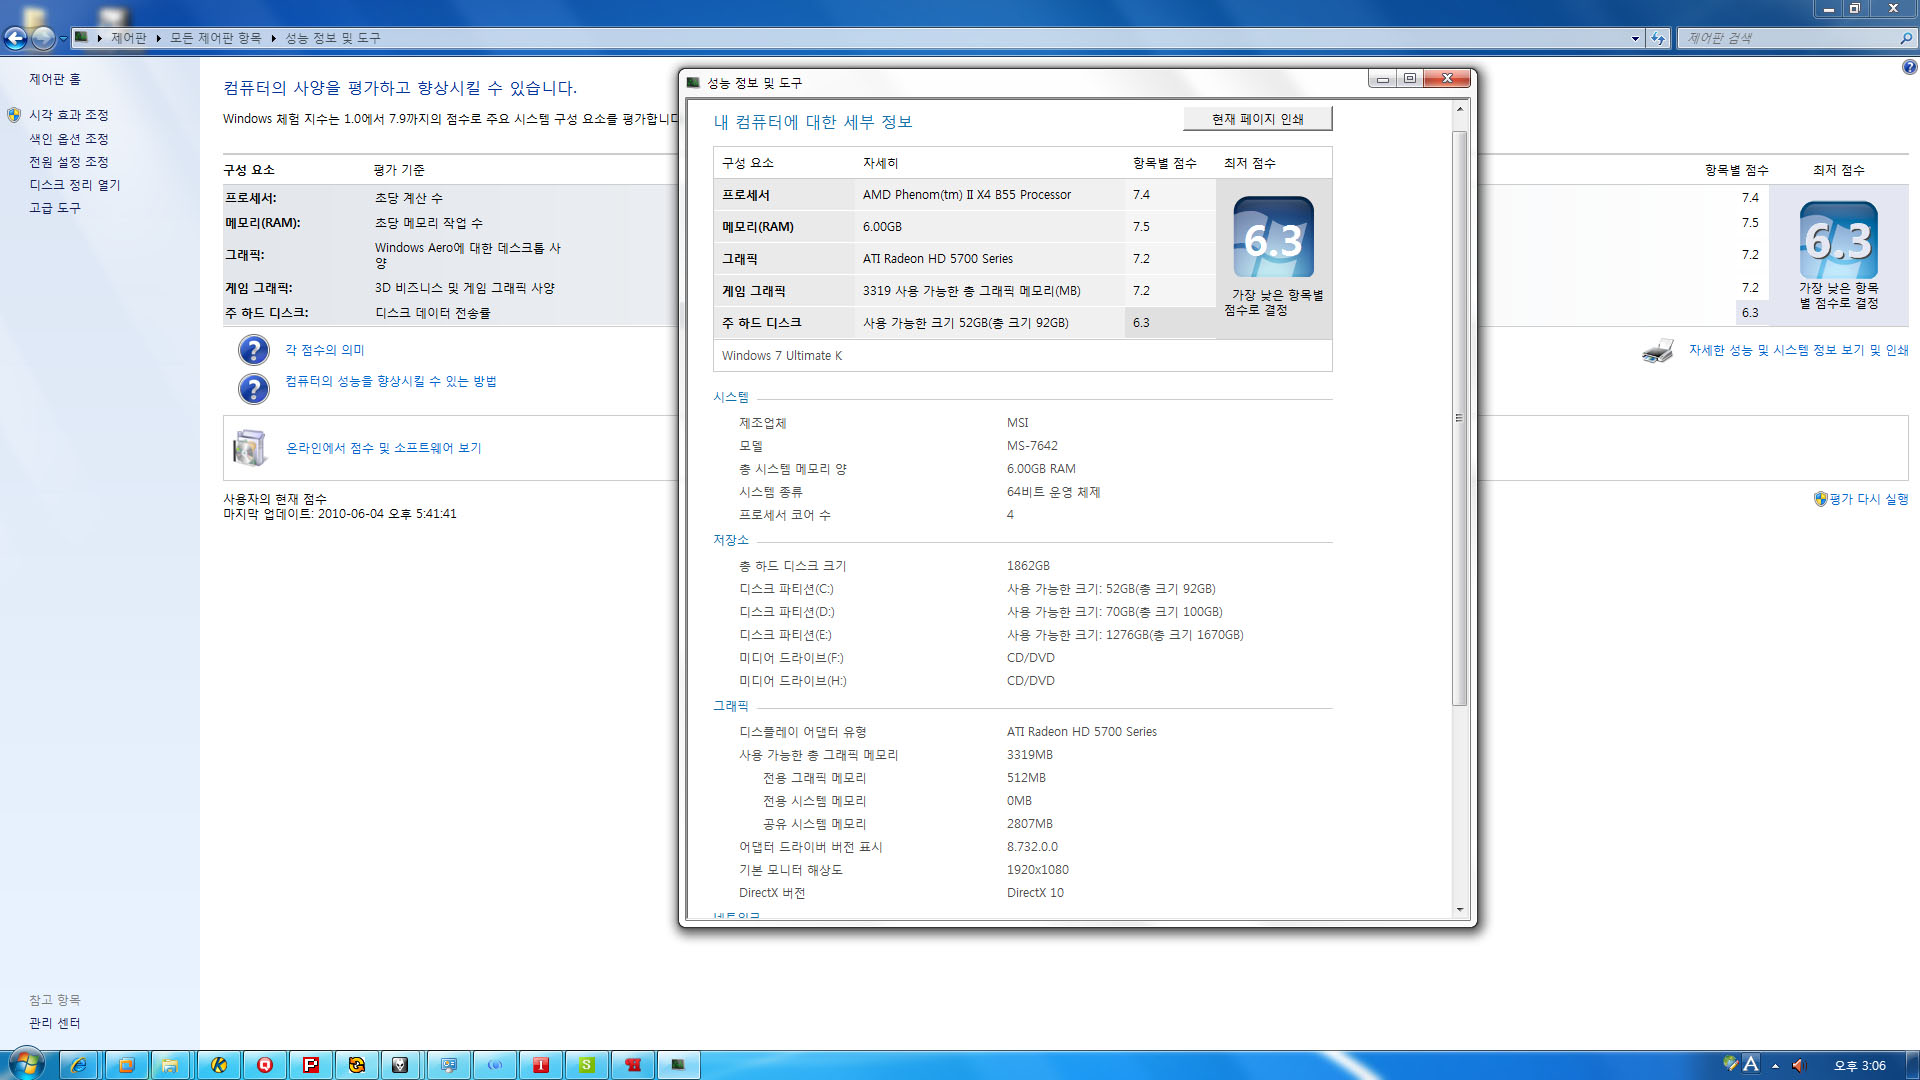Open the gray alien head taskbar icon
Image resolution: width=1920 pixels, height=1080 pixels.
click(400, 1065)
